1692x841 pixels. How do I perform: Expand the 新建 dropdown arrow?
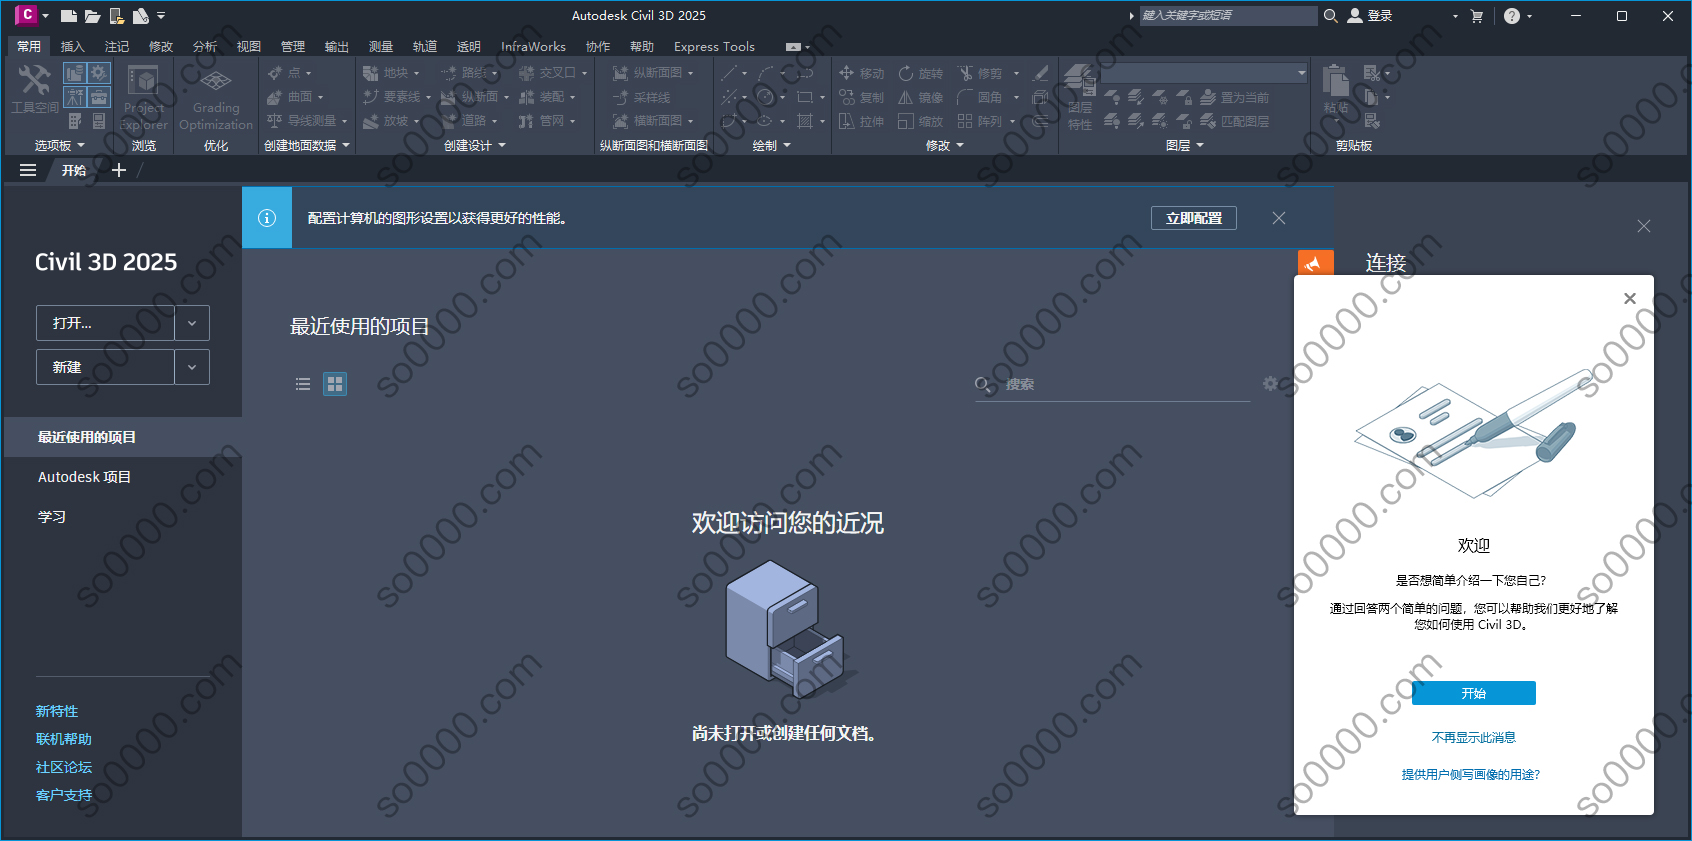192,367
